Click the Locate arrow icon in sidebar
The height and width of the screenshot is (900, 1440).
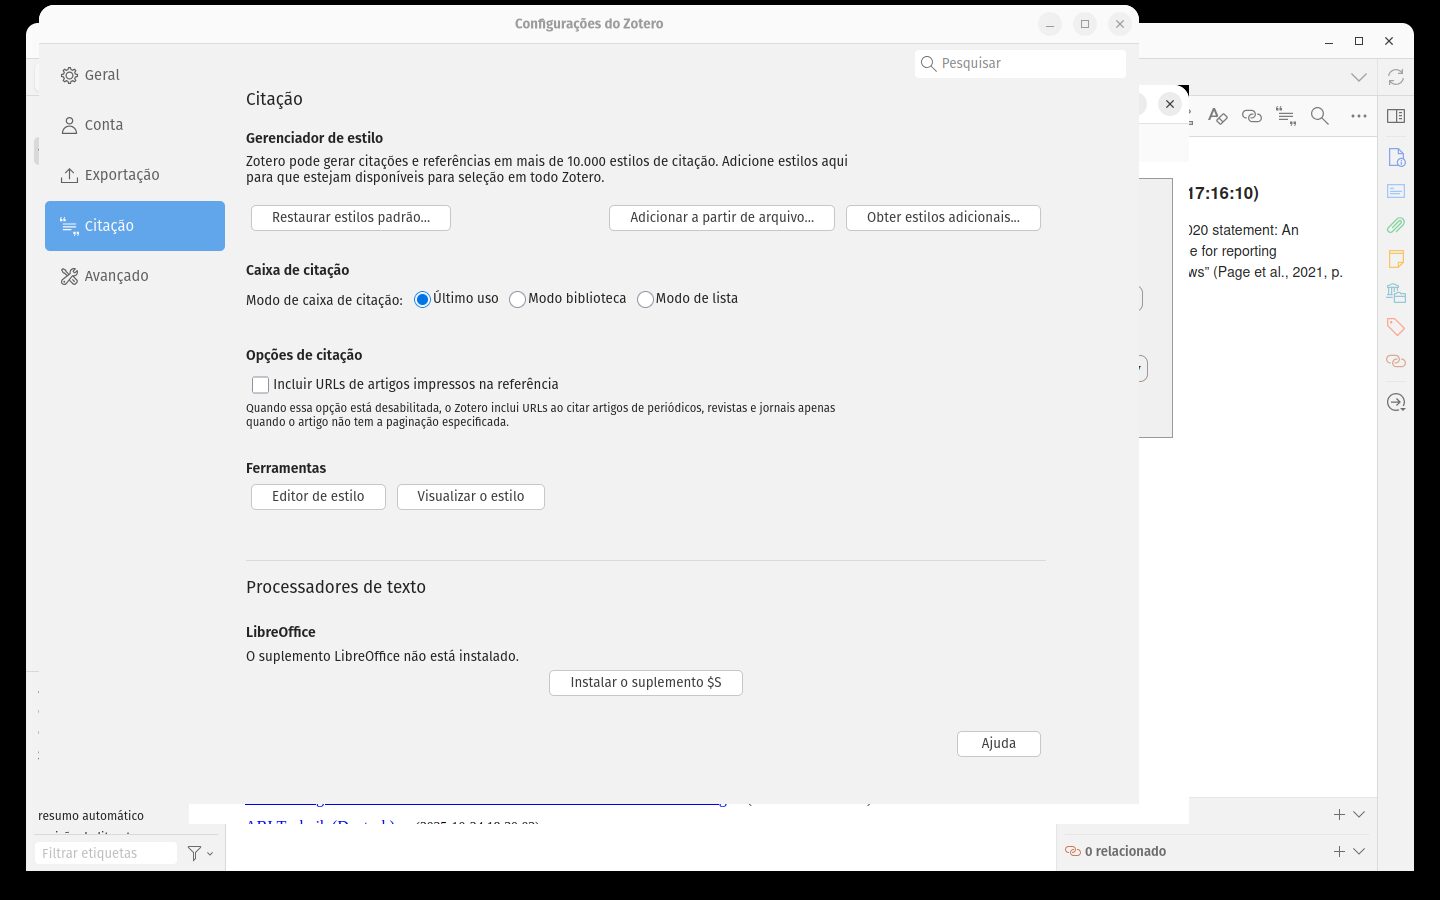click(x=1396, y=403)
